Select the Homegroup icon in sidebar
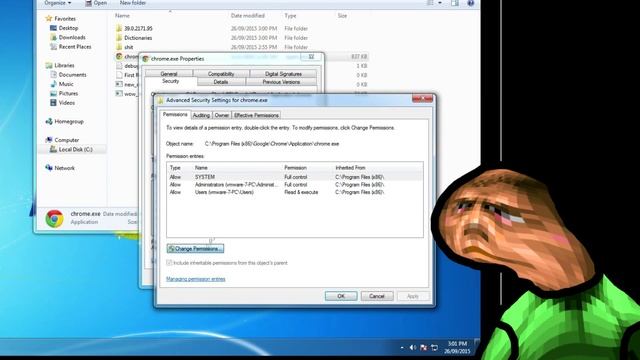 pyautogui.click(x=49, y=121)
